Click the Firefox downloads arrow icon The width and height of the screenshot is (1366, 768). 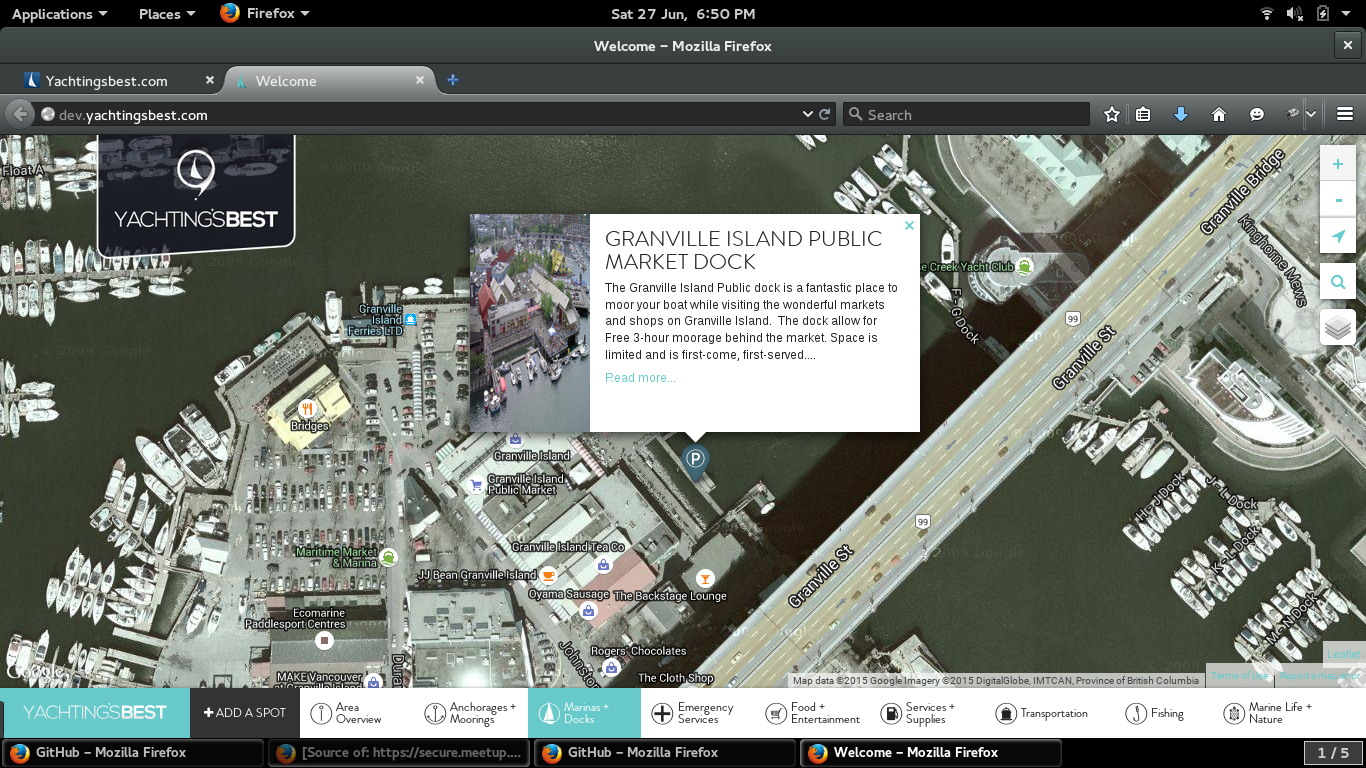click(1181, 115)
